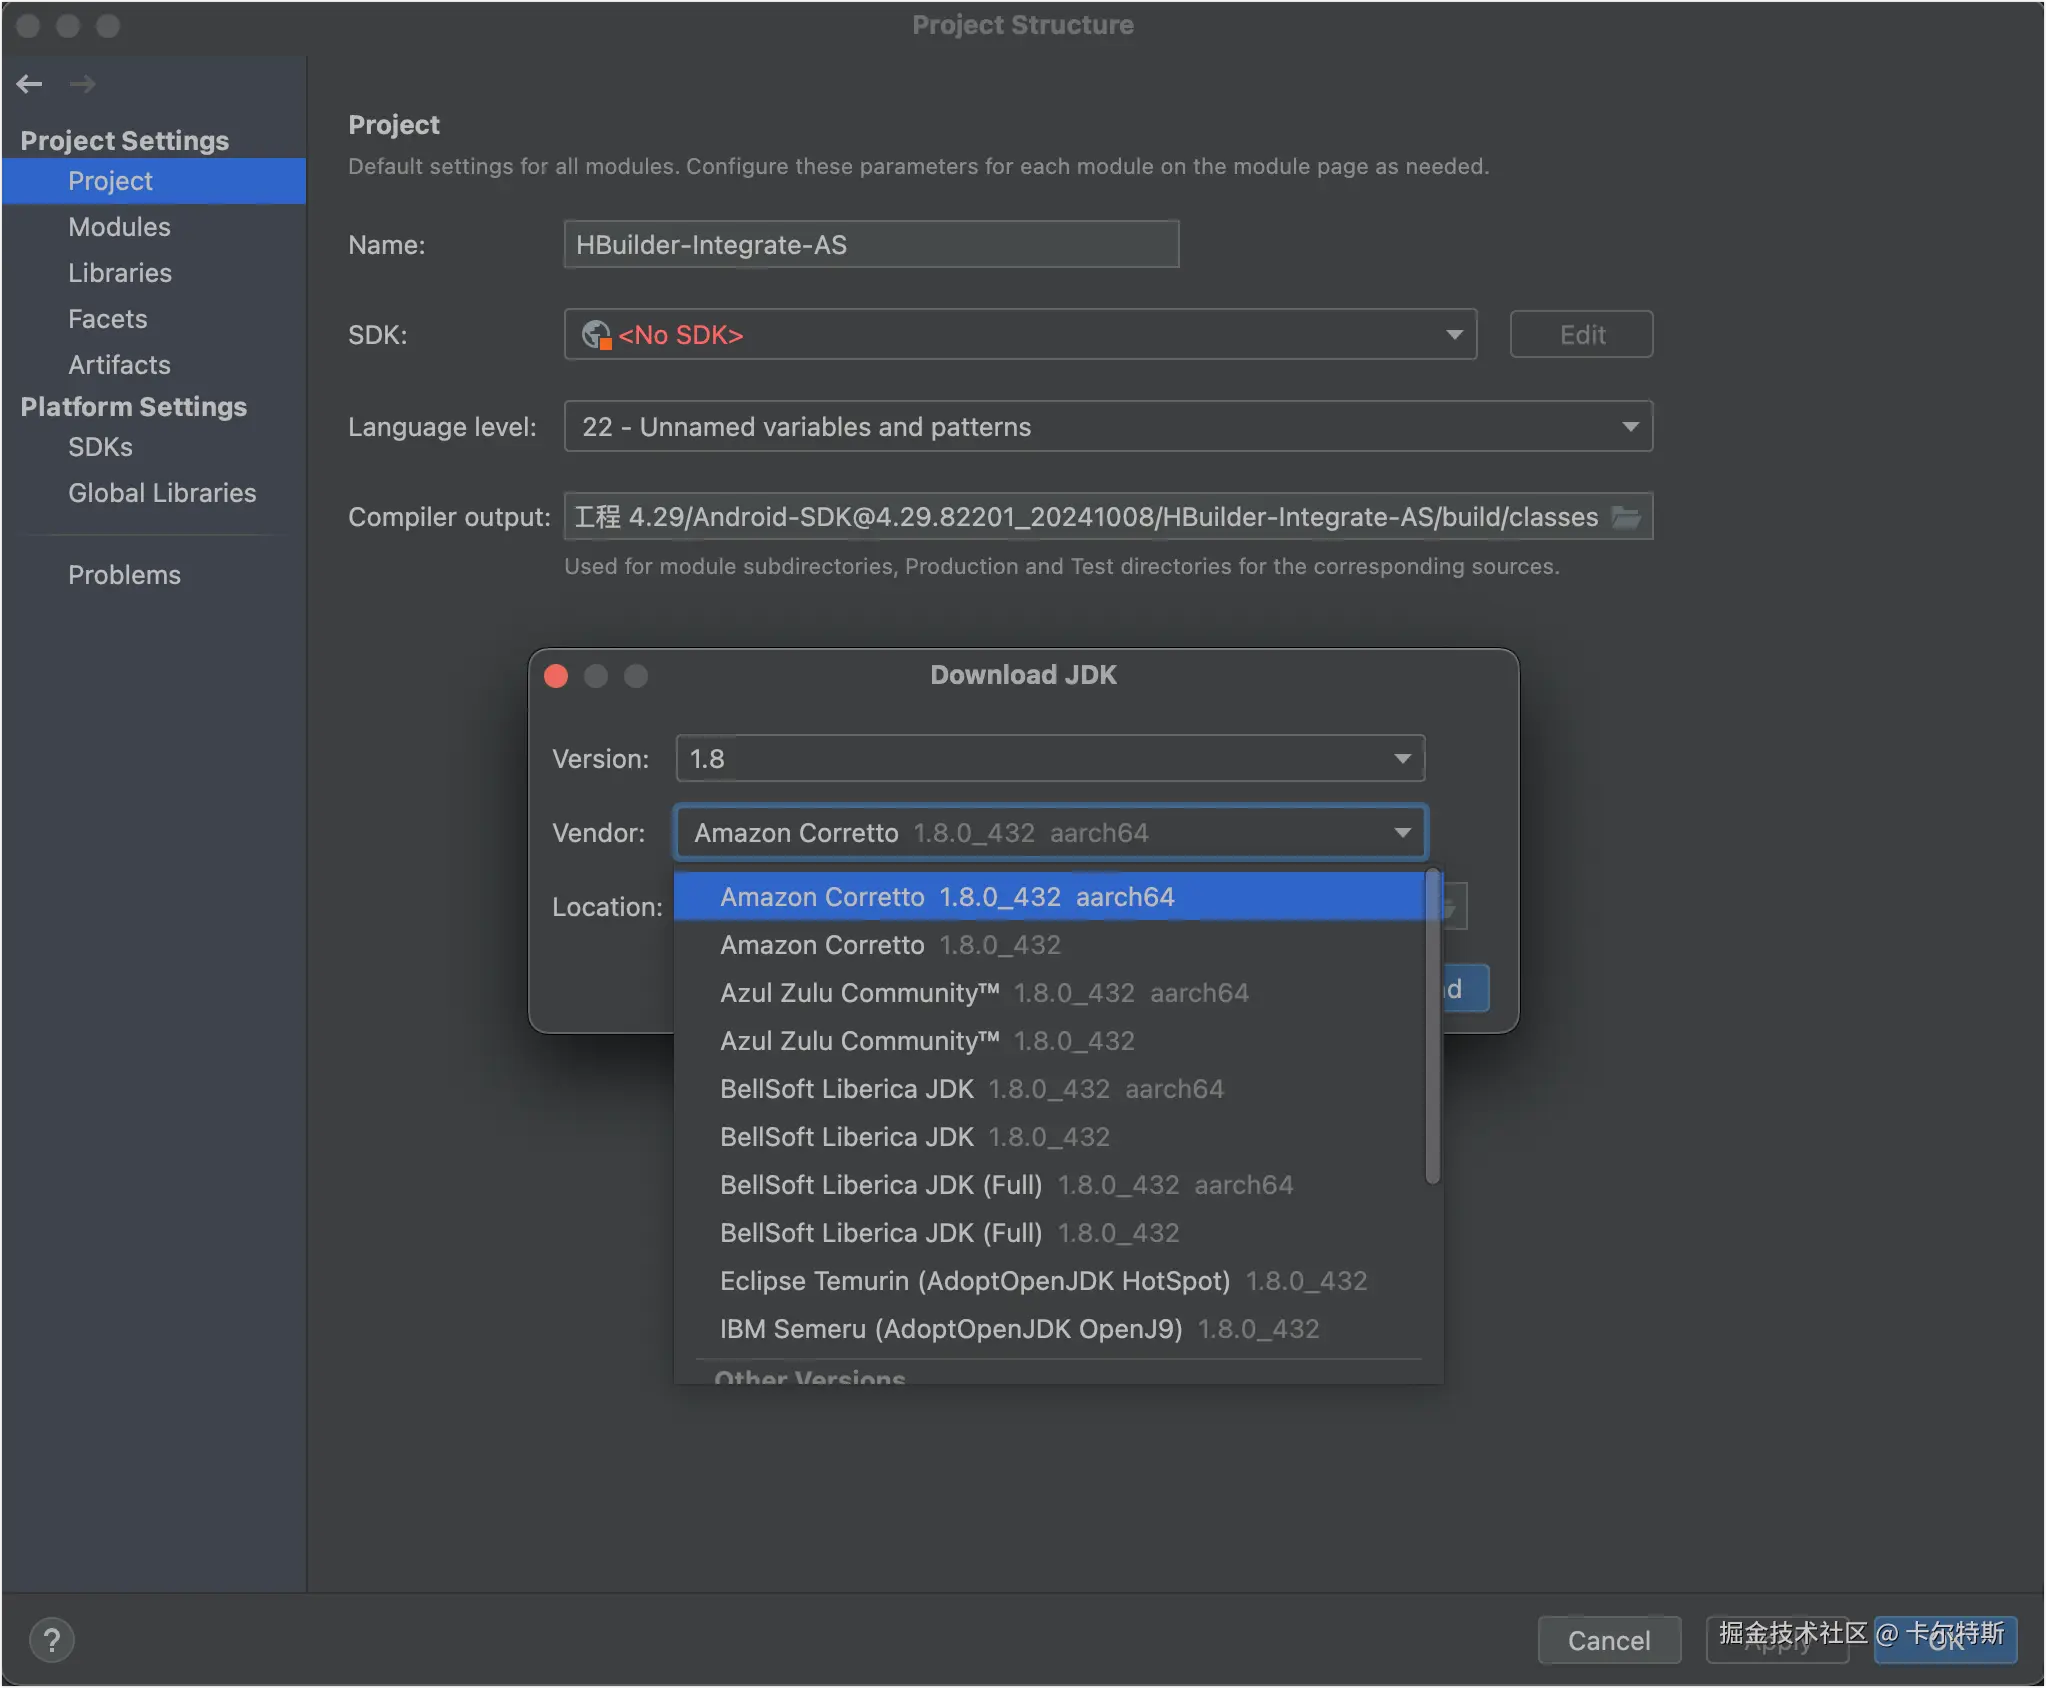Open Modules in Project Settings
The width and height of the screenshot is (2046, 1688).
tap(119, 227)
